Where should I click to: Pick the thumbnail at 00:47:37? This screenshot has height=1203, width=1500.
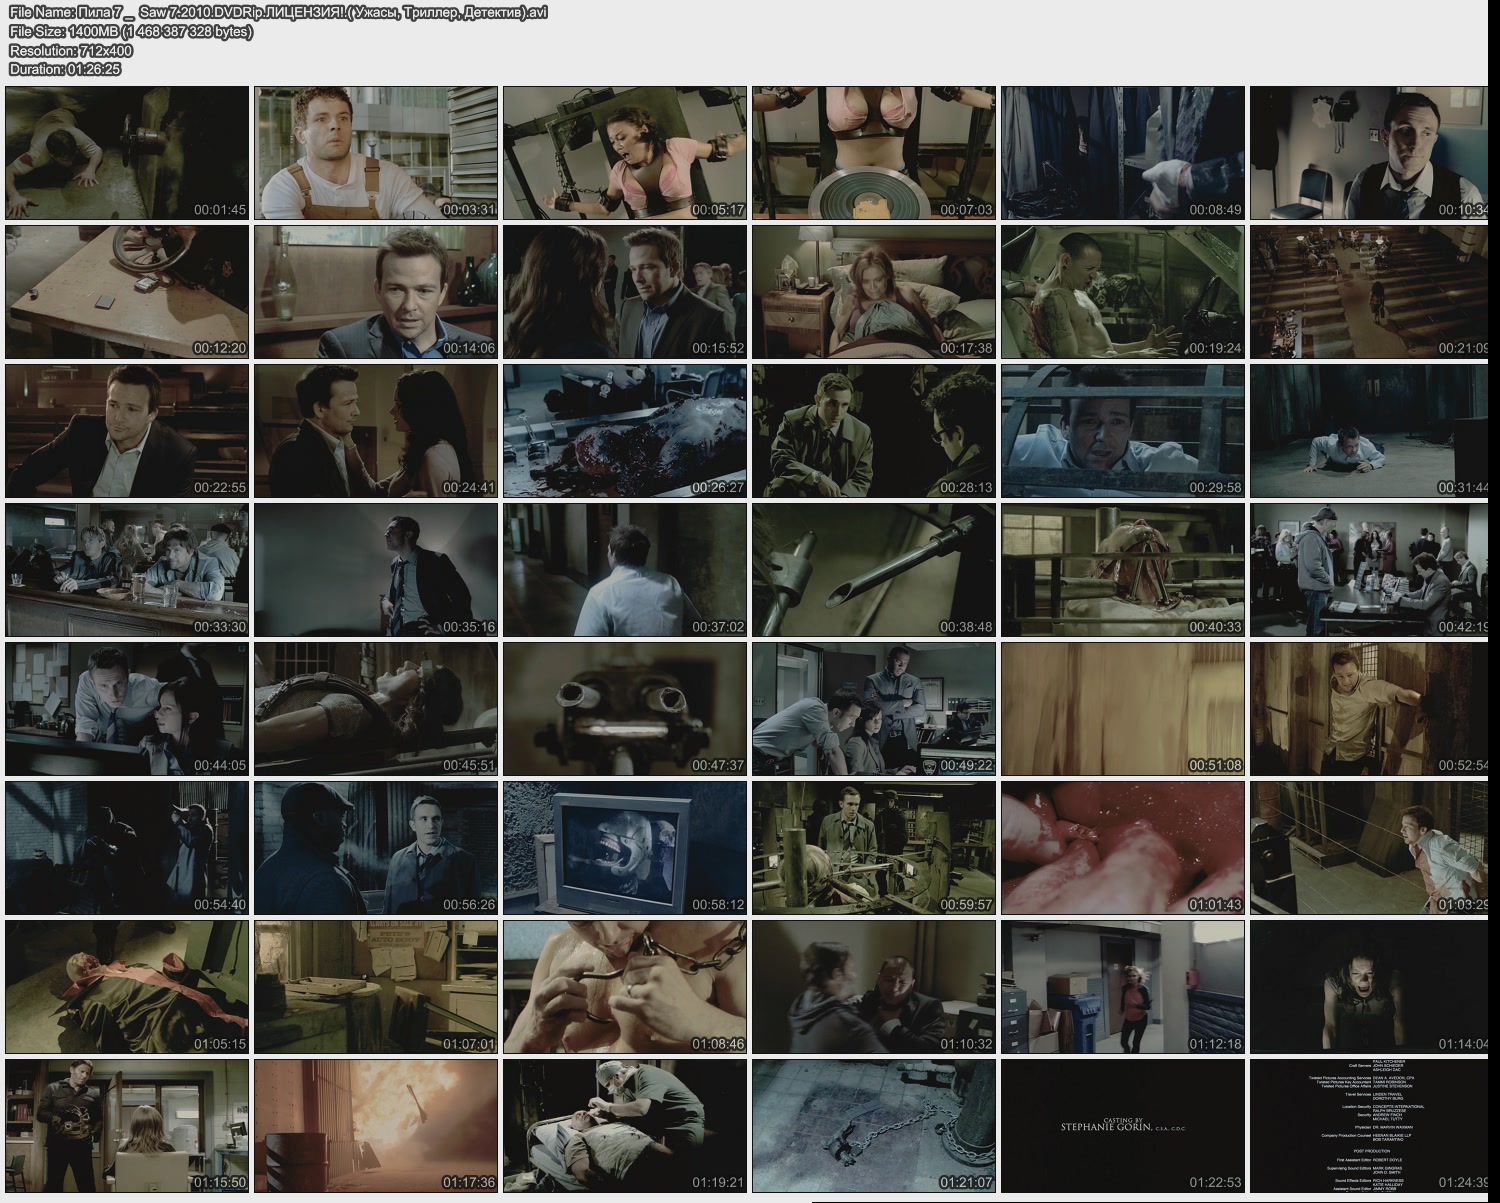tap(625, 709)
